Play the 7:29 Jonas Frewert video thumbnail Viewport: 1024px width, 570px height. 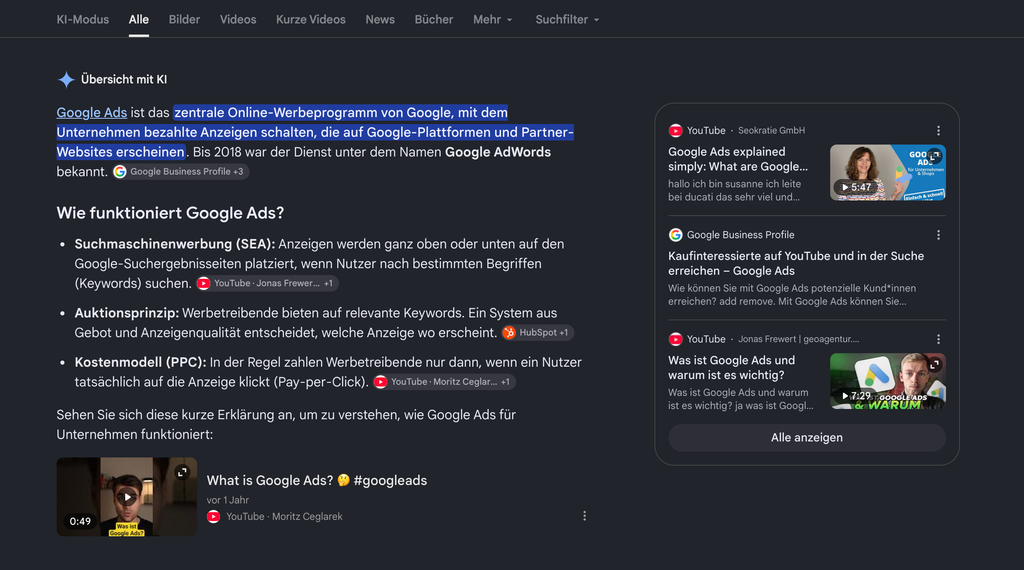(888, 381)
